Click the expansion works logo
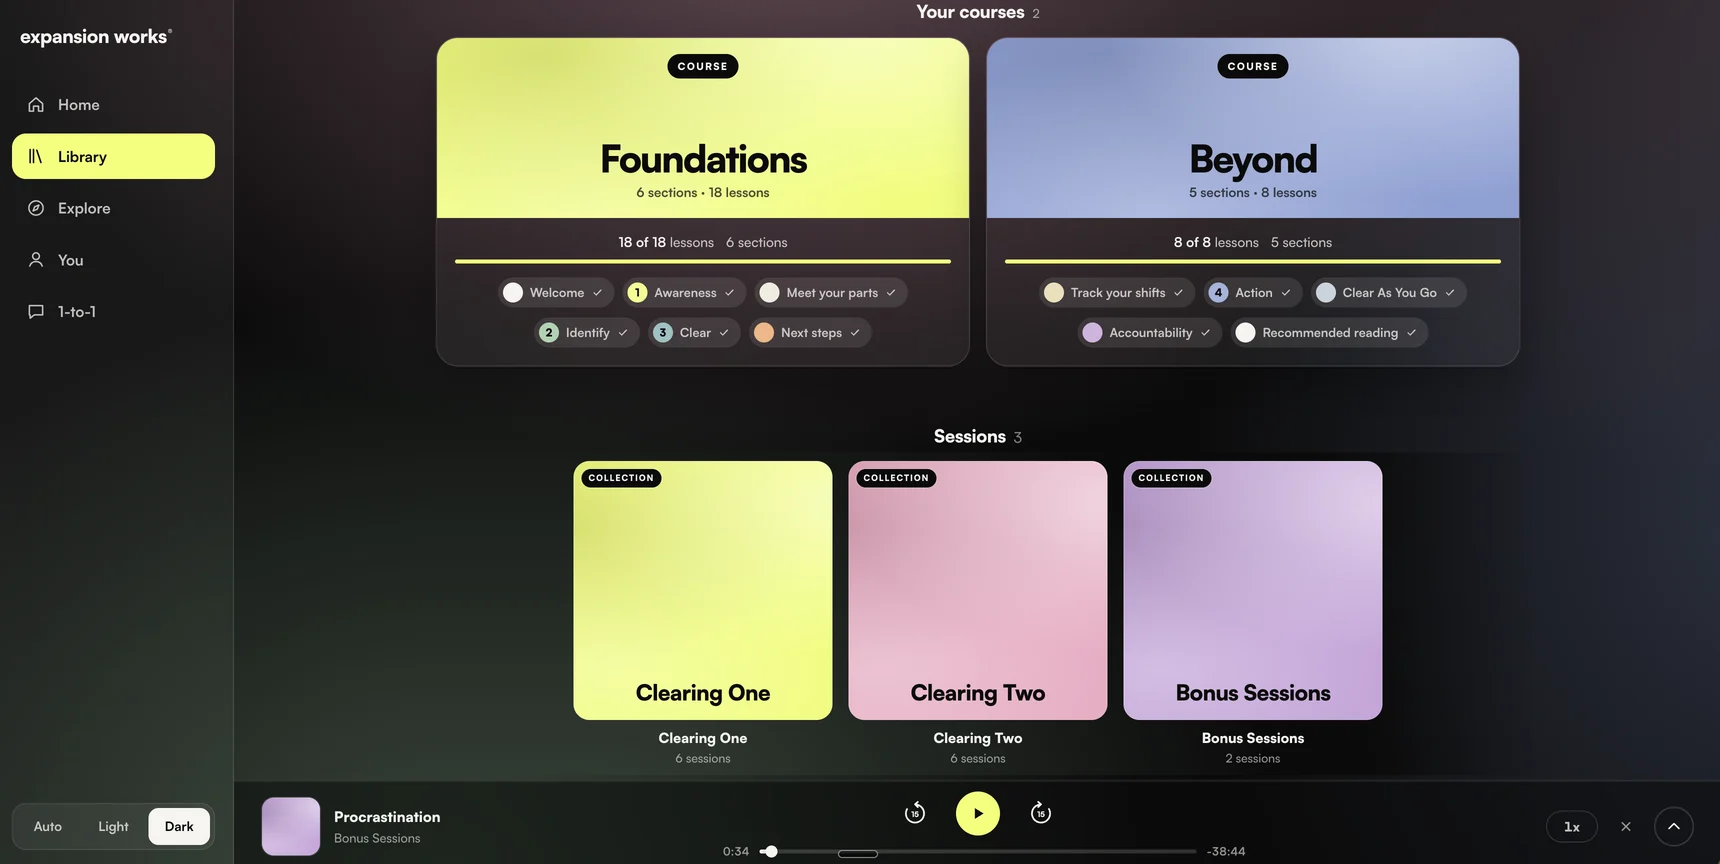The width and height of the screenshot is (1720, 864). [x=96, y=37]
